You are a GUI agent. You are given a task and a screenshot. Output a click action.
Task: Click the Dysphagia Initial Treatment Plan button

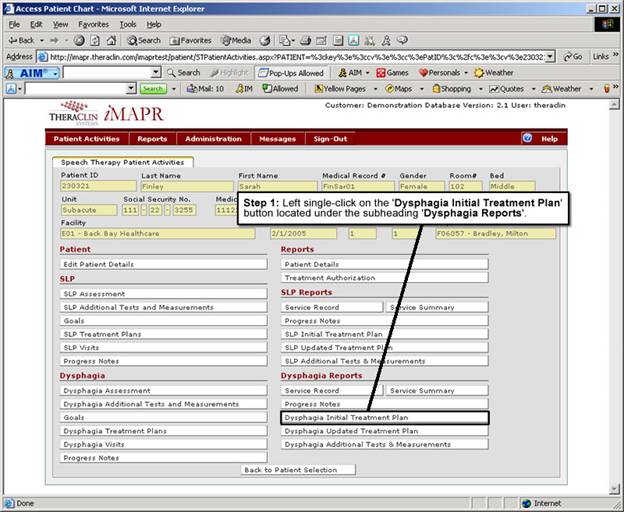(384, 417)
